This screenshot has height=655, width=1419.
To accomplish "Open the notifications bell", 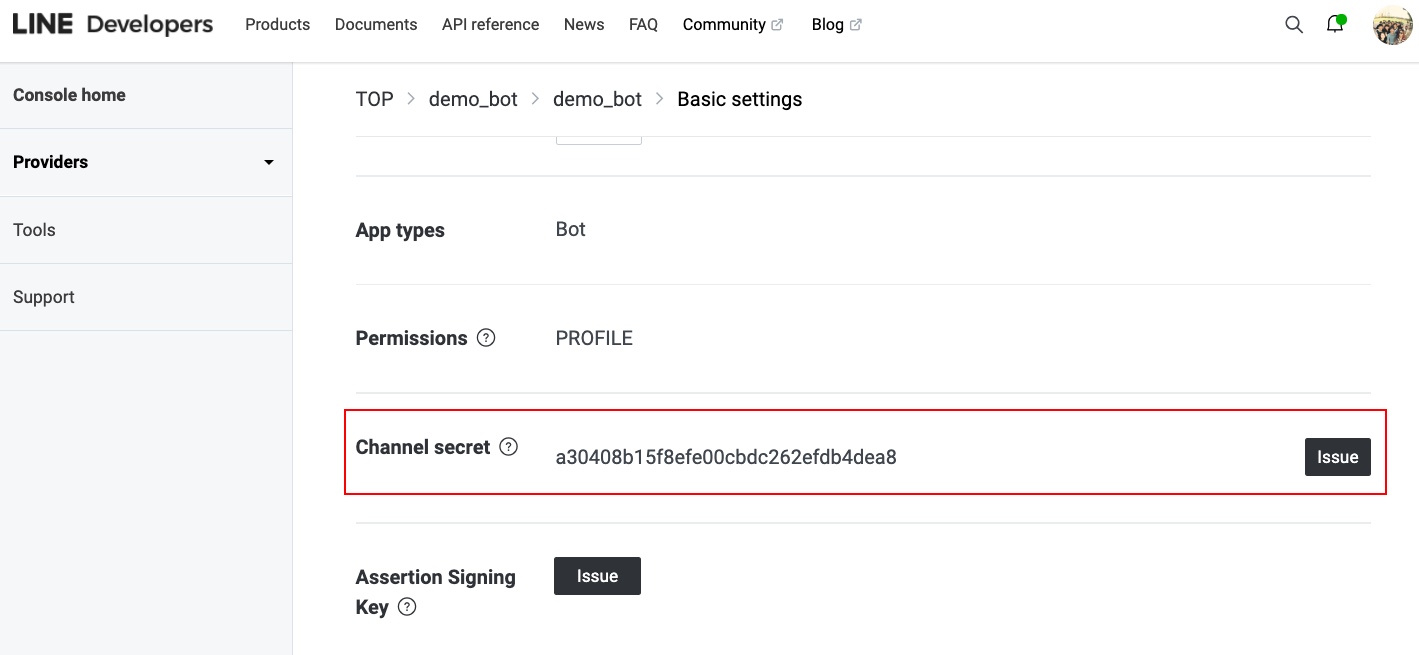I will pos(1334,25).
